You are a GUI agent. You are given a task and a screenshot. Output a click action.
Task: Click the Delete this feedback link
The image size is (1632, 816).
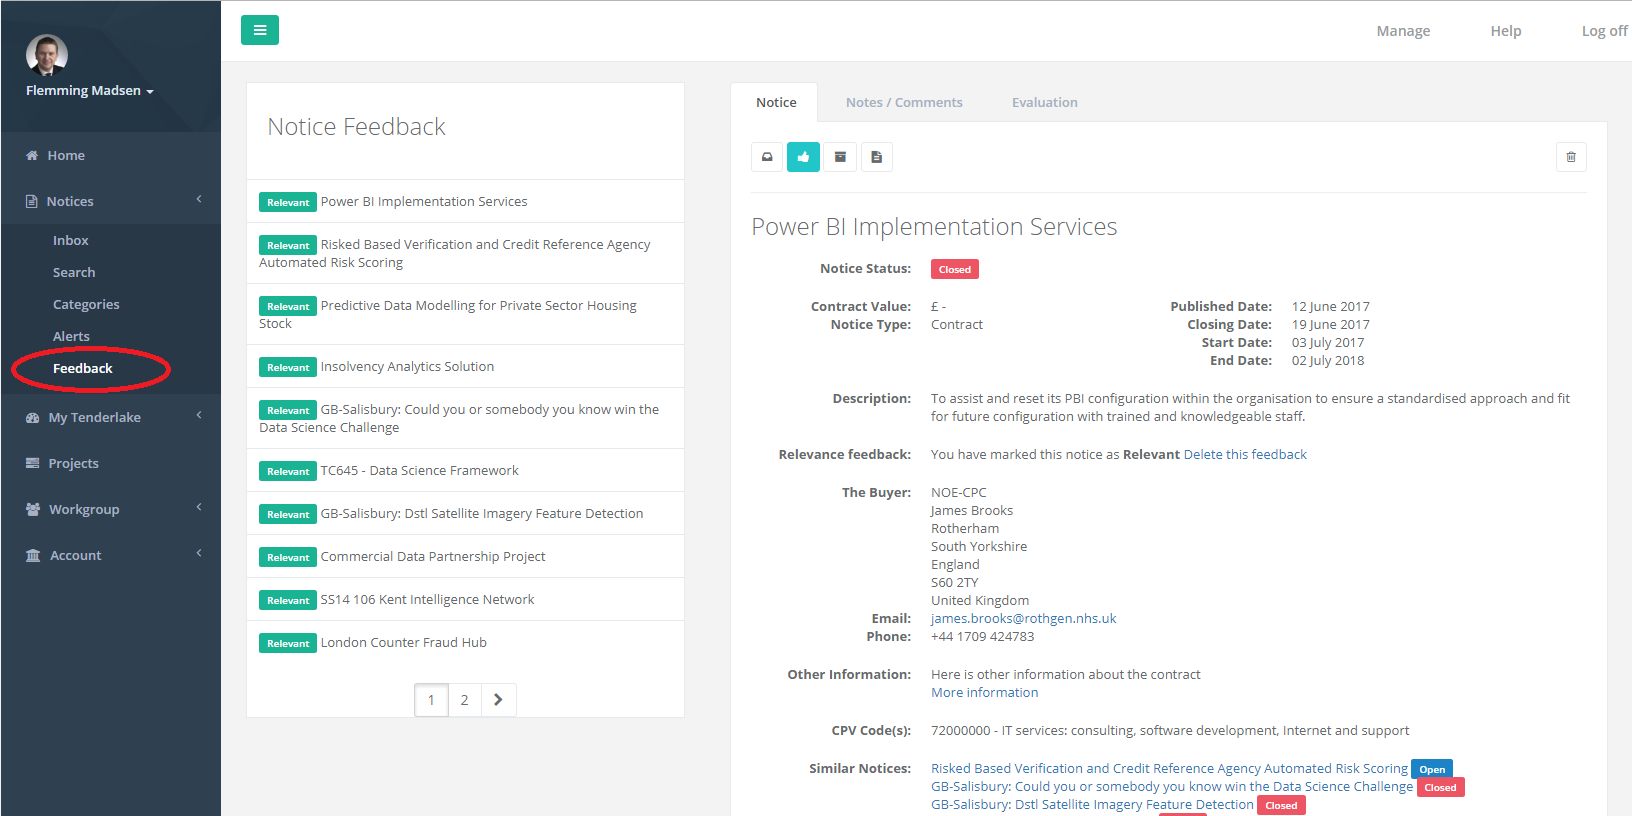[1245, 454]
